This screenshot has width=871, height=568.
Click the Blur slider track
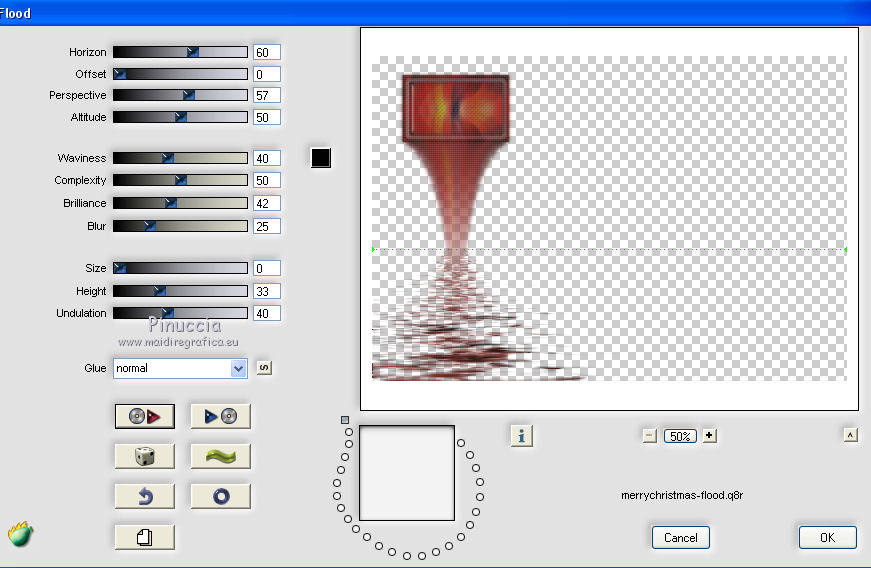pyautogui.click(x=181, y=226)
